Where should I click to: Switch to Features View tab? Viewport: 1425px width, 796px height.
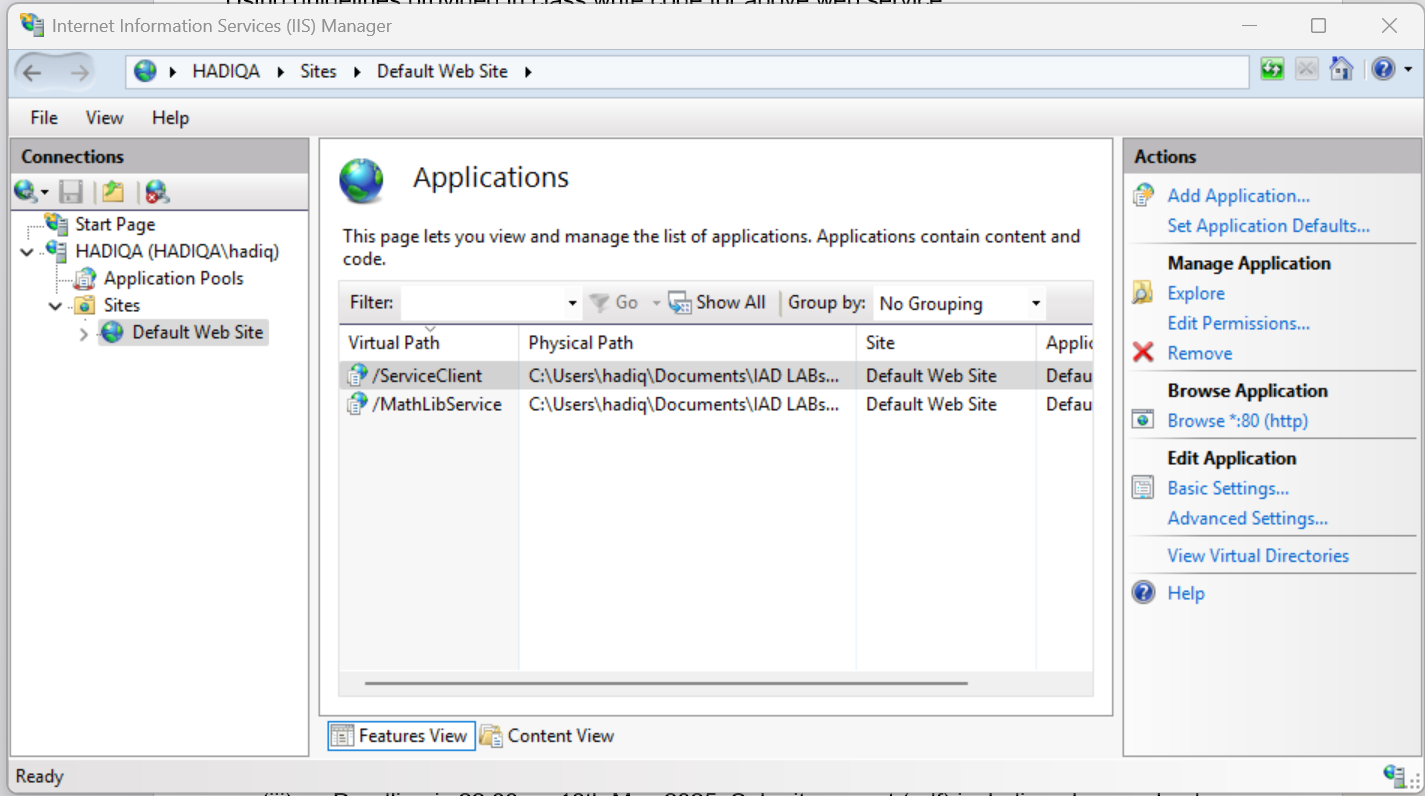click(401, 736)
